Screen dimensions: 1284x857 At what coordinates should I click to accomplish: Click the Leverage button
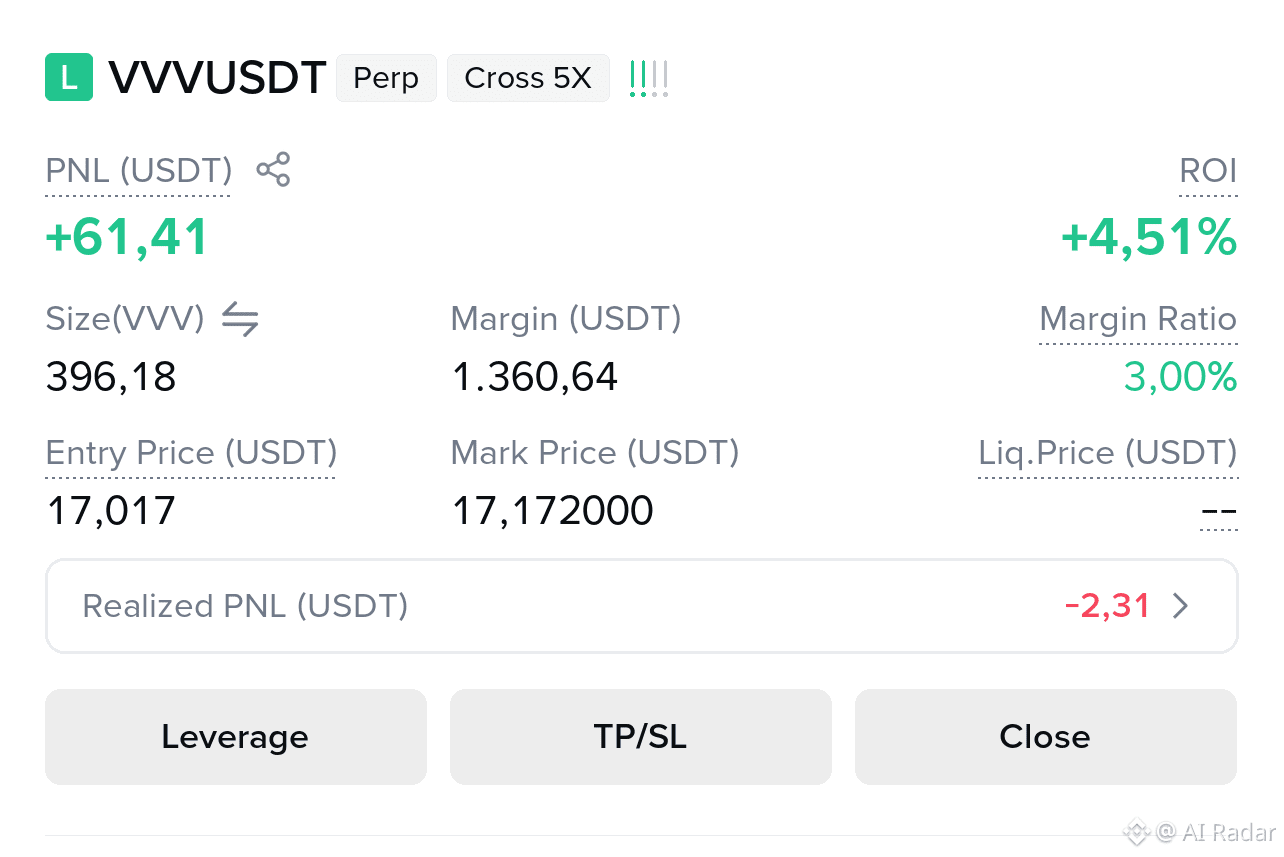coord(236,737)
